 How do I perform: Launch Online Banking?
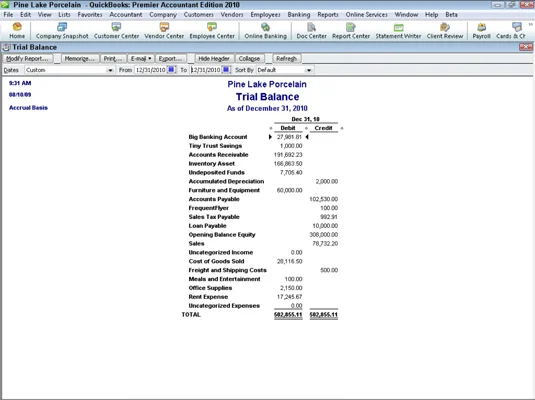click(265, 30)
